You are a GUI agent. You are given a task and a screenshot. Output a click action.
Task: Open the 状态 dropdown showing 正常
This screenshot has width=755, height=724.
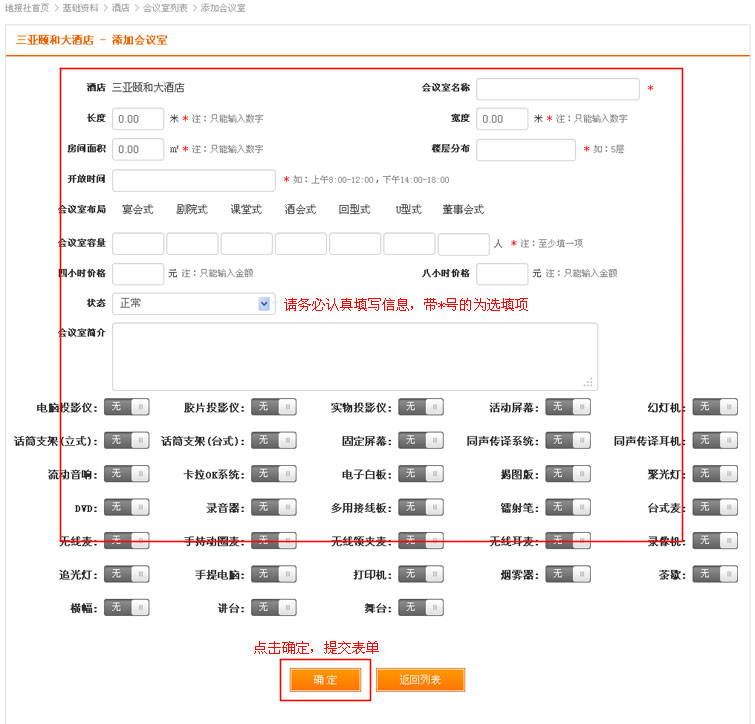pos(193,303)
